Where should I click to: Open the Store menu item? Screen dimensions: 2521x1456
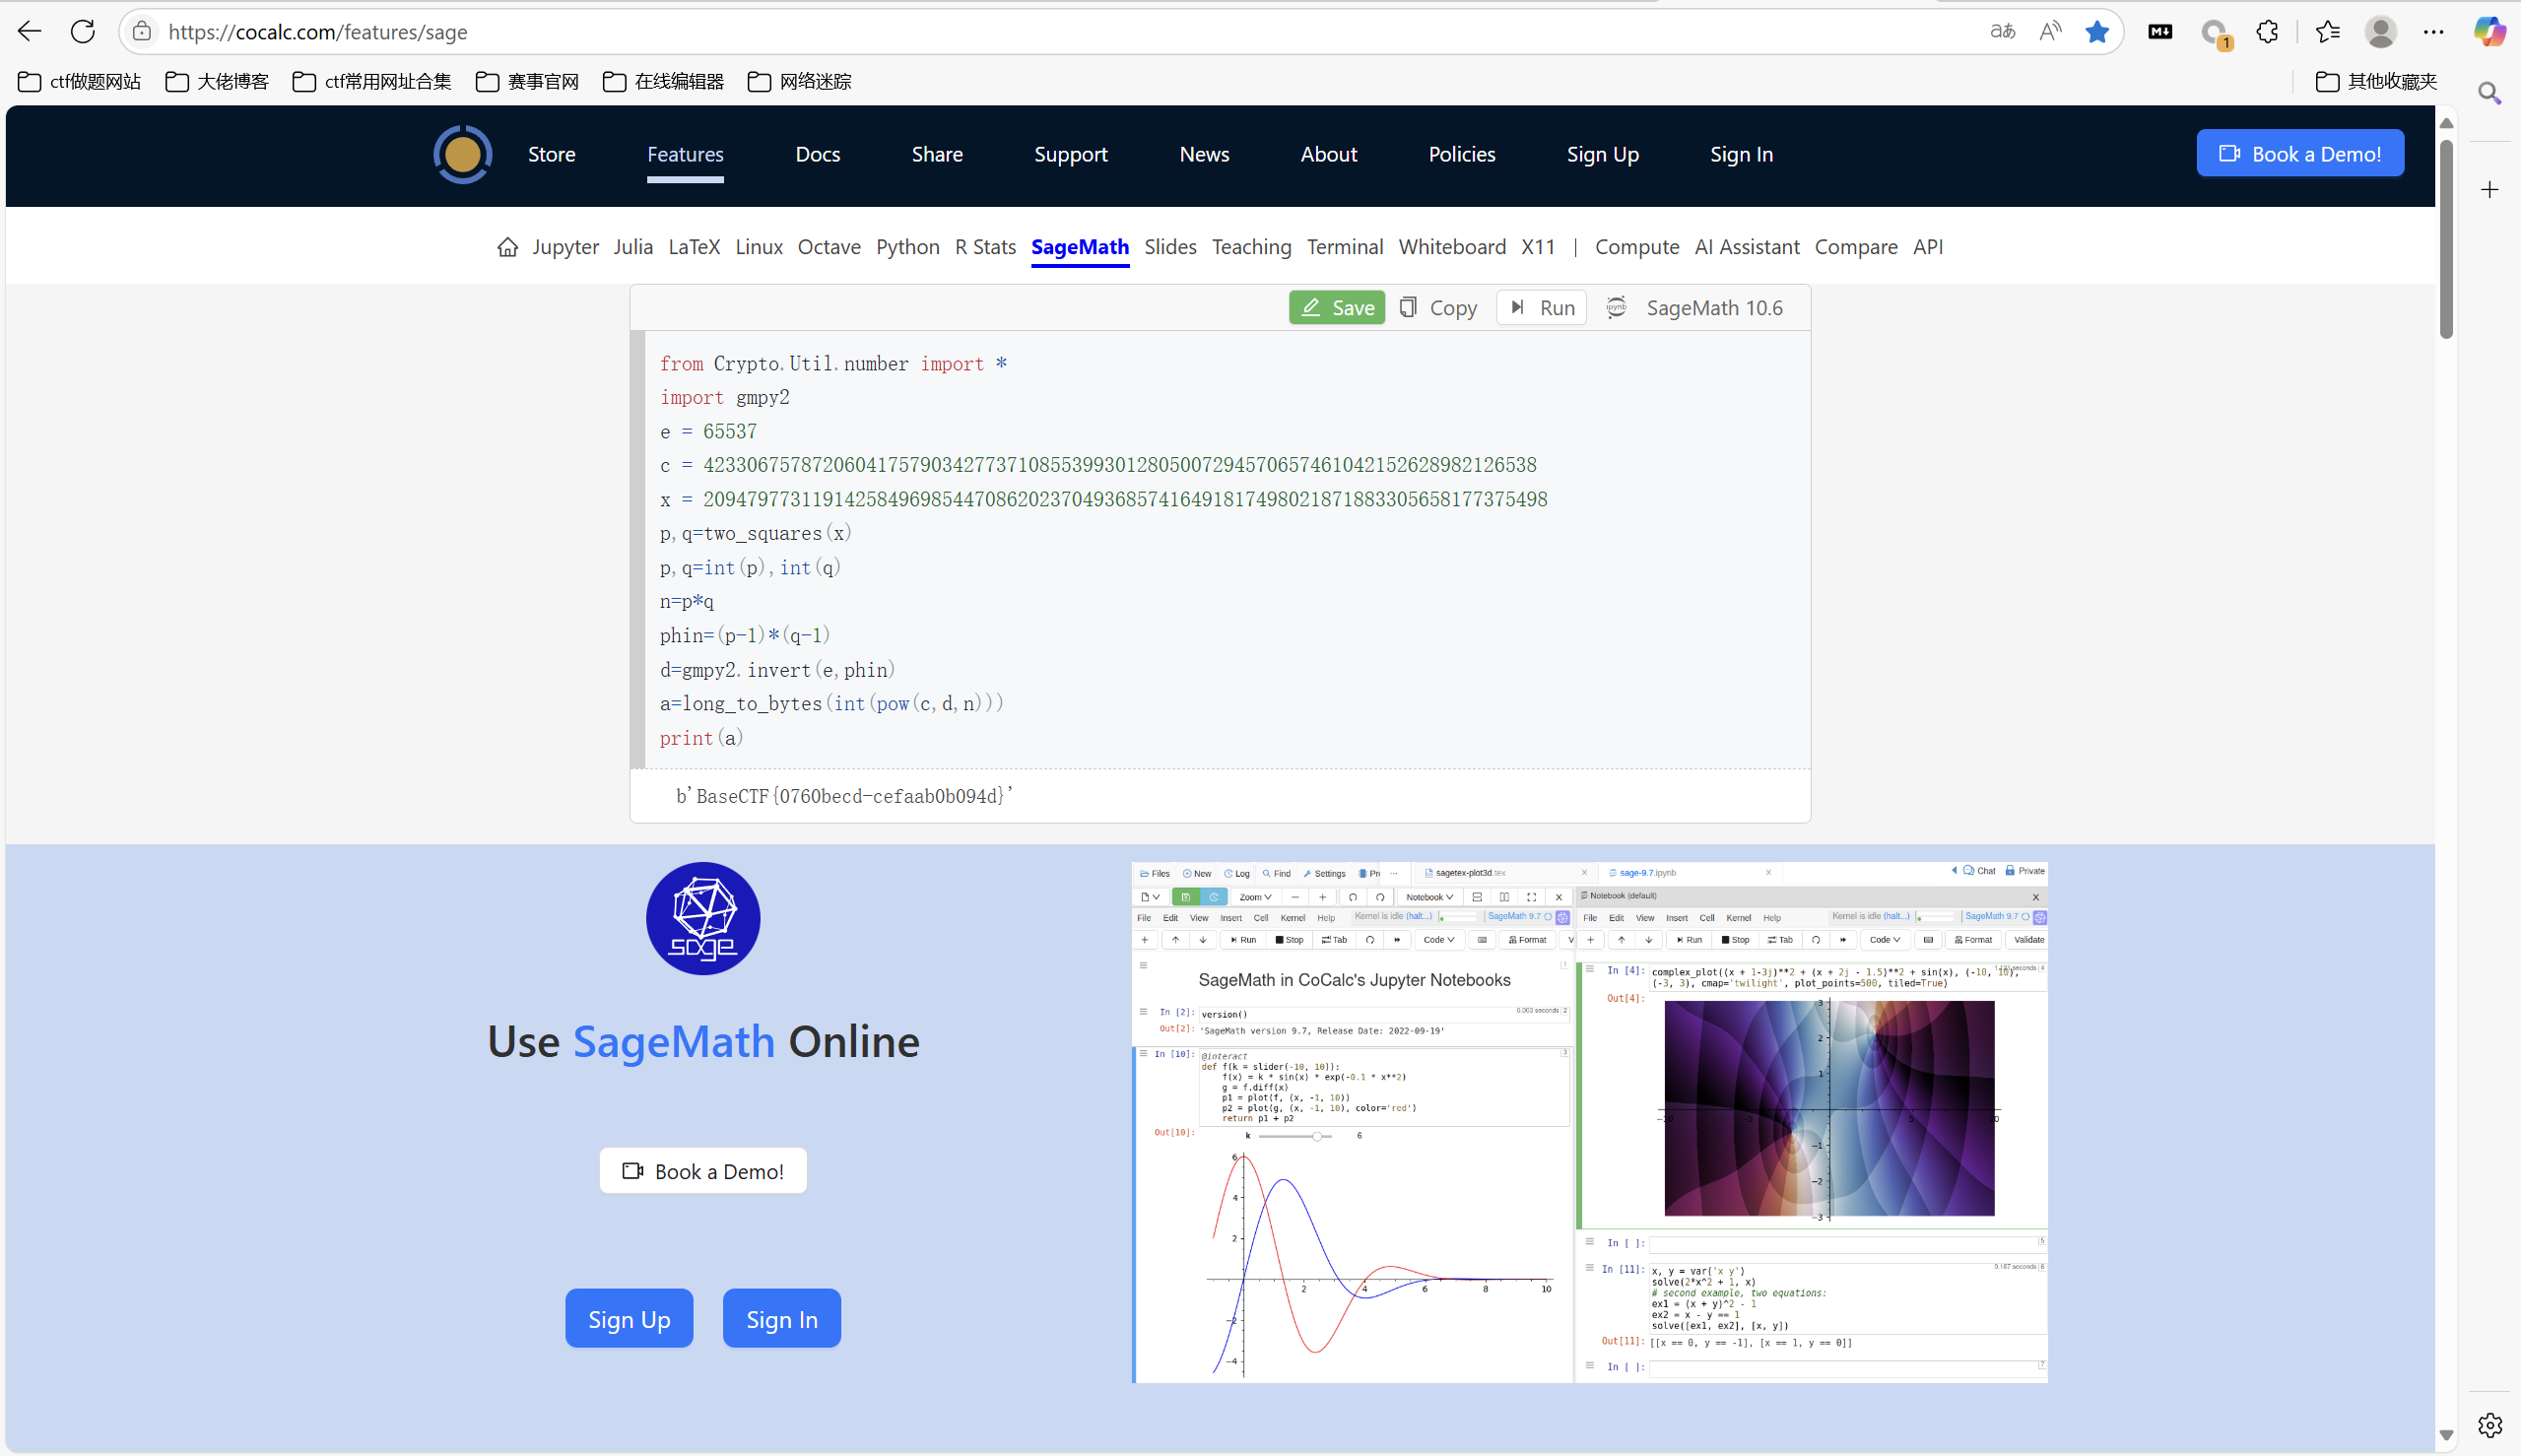click(x=552, y=154)
